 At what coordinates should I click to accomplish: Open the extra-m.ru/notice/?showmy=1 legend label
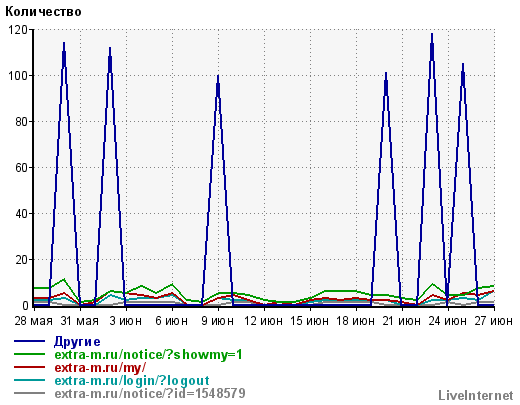click(x=148, y=355)
